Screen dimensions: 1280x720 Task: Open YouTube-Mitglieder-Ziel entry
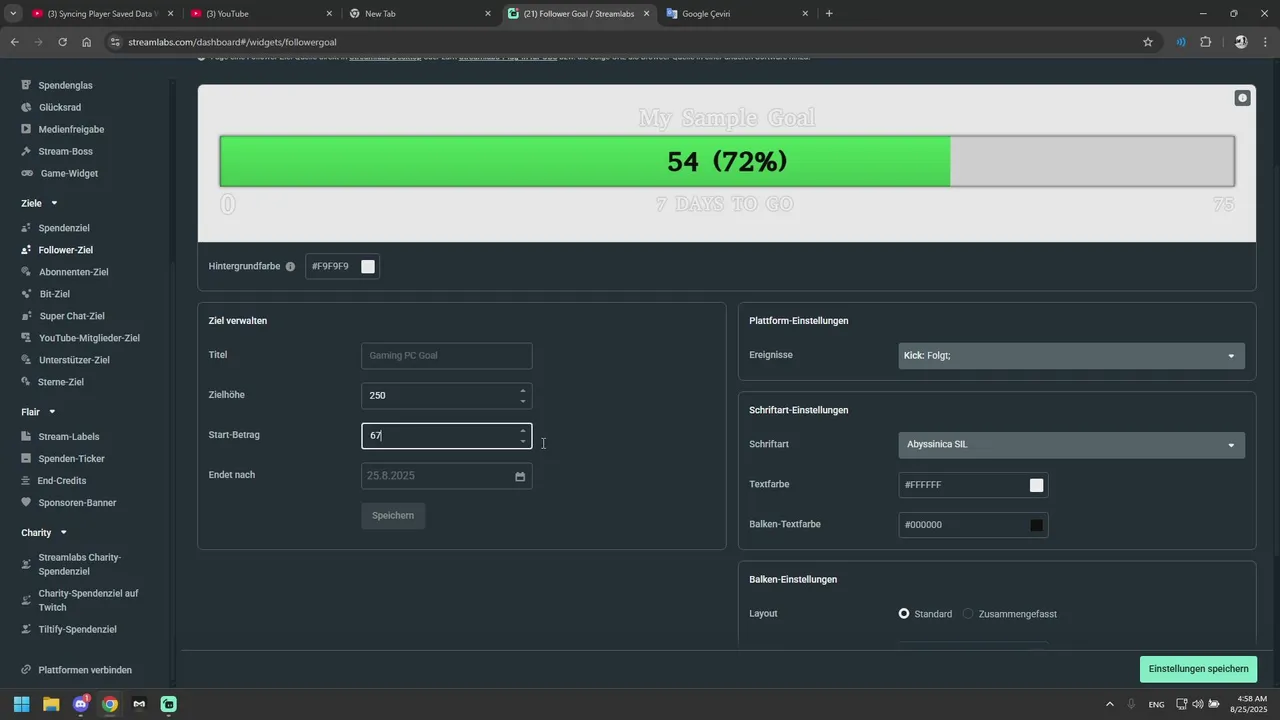[x=89, y=338]
